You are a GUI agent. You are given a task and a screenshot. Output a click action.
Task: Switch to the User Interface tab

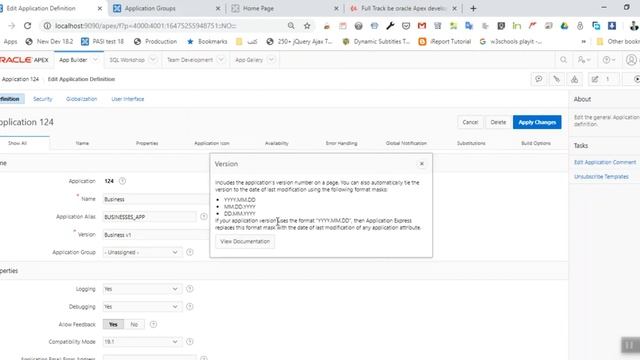128,99
